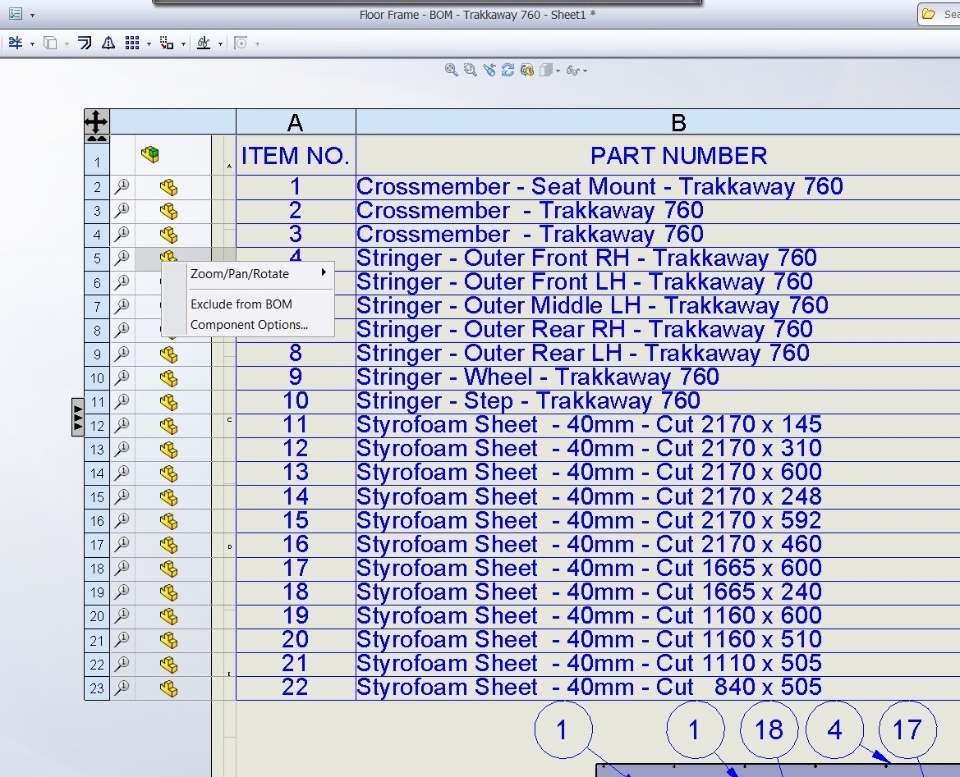The image size is (960, 777).
Task: Click cell 'Stringer - Wheel - Trakkaway 760'
Action: tap(658, 378)
